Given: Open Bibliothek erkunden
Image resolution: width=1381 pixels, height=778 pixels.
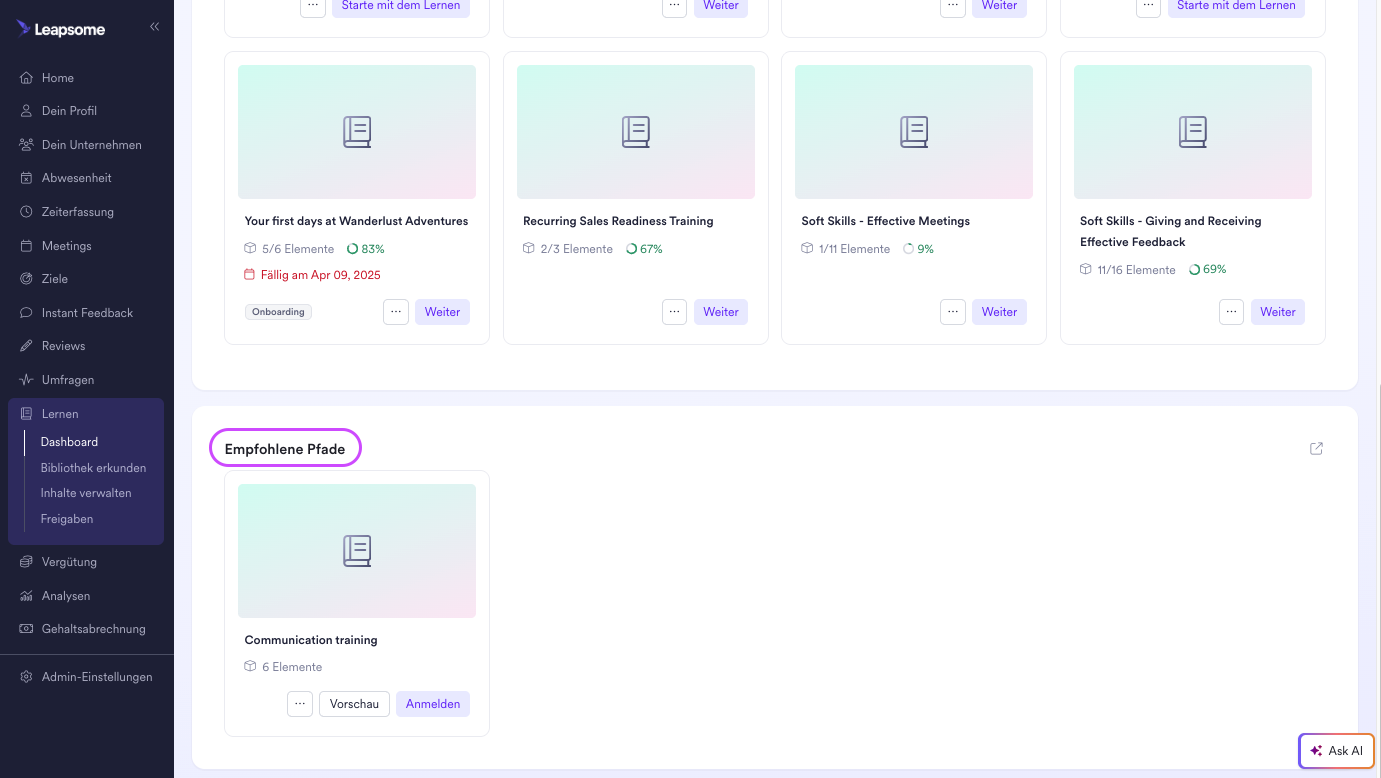Looking at the screenshot, I should click(93, 468).
